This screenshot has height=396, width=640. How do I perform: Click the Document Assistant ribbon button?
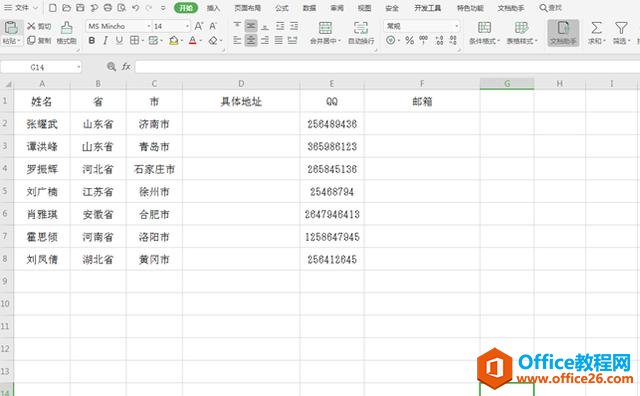563,33
